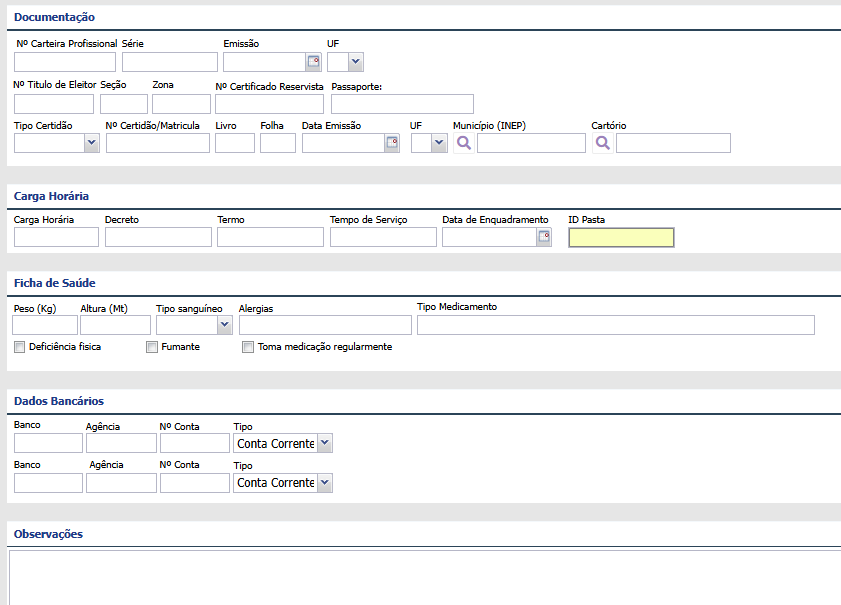This screenshot has width=841, height=605.
Task: Click the Banco field in second bank row
Action: 48,483
